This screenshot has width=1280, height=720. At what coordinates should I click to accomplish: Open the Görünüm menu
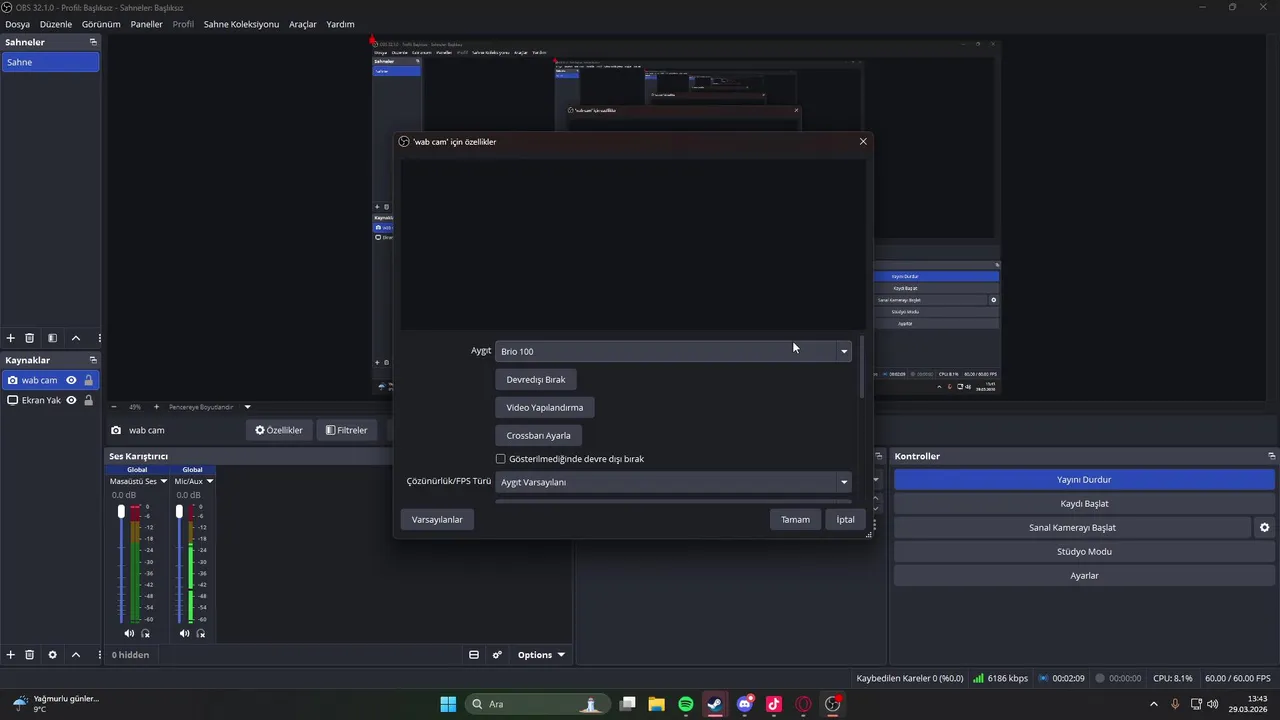coord(101,24)
